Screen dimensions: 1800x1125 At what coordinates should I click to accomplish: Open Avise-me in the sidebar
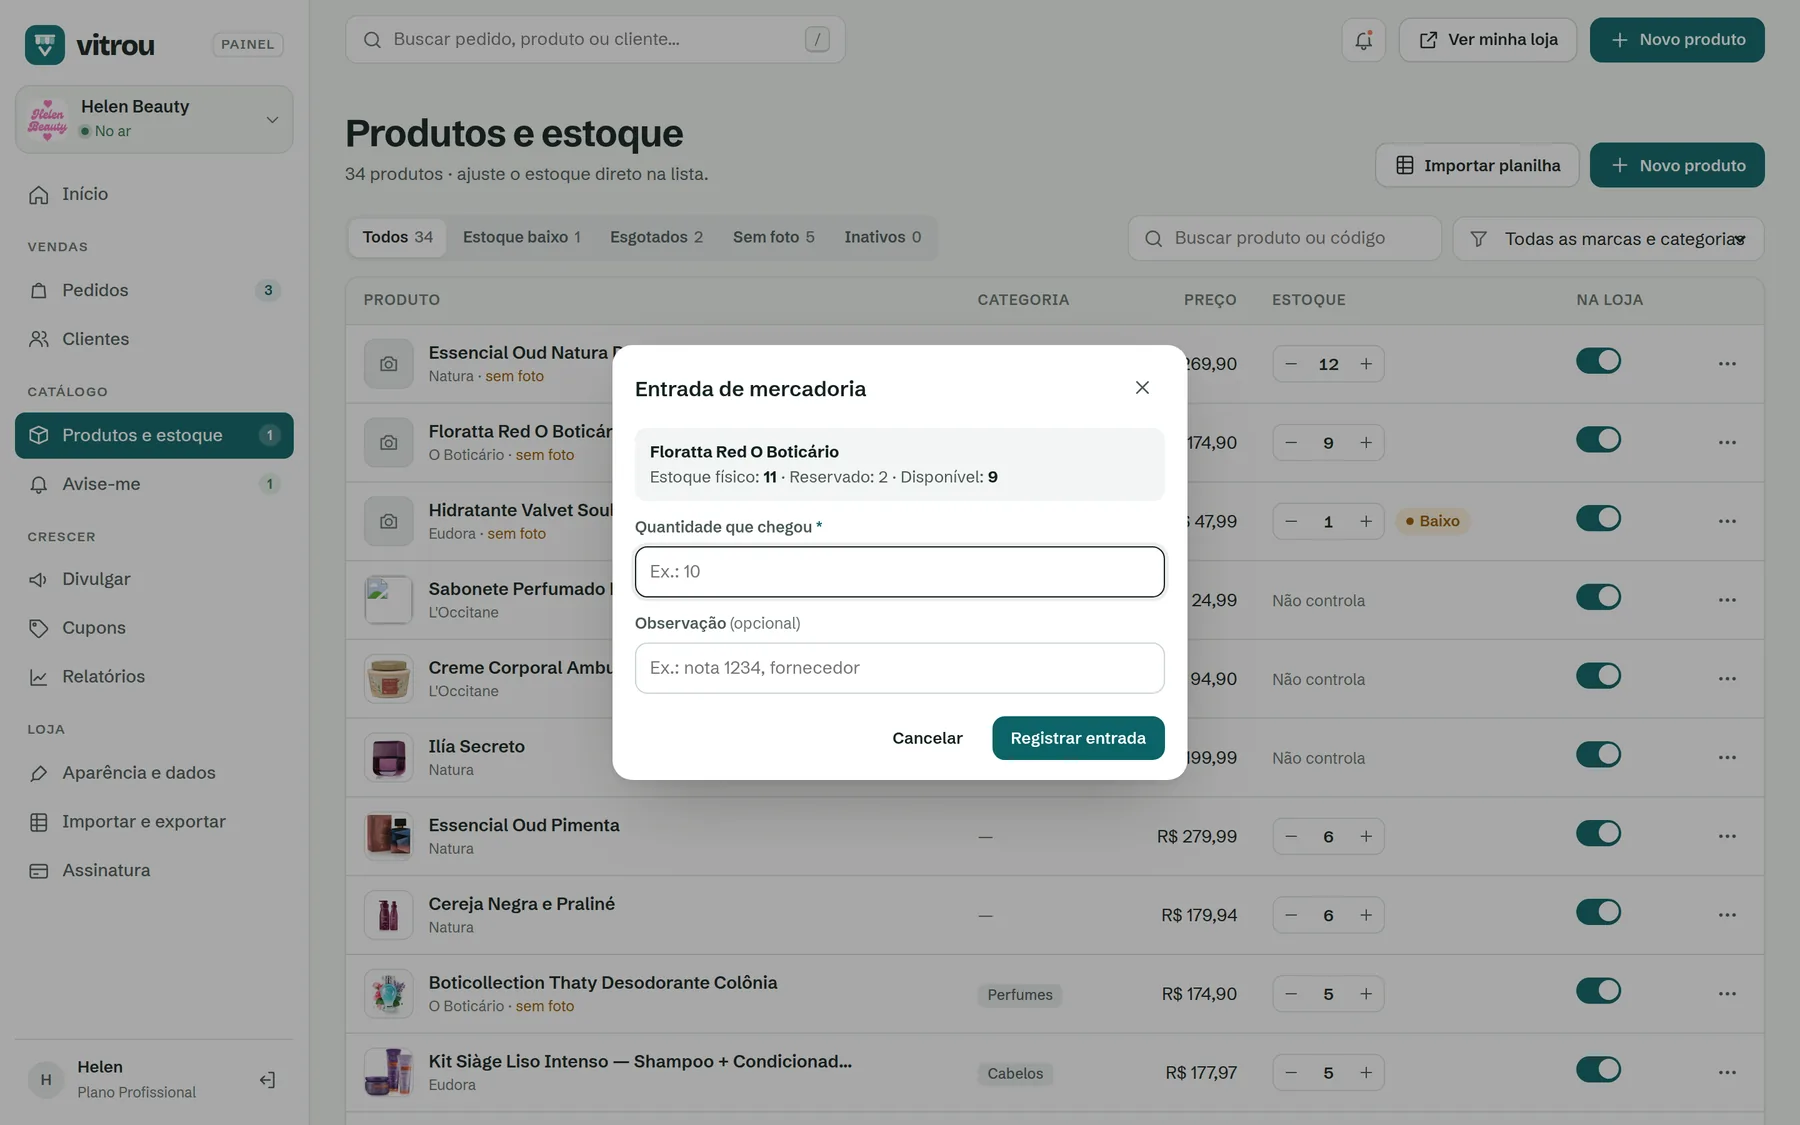[154, 484]
